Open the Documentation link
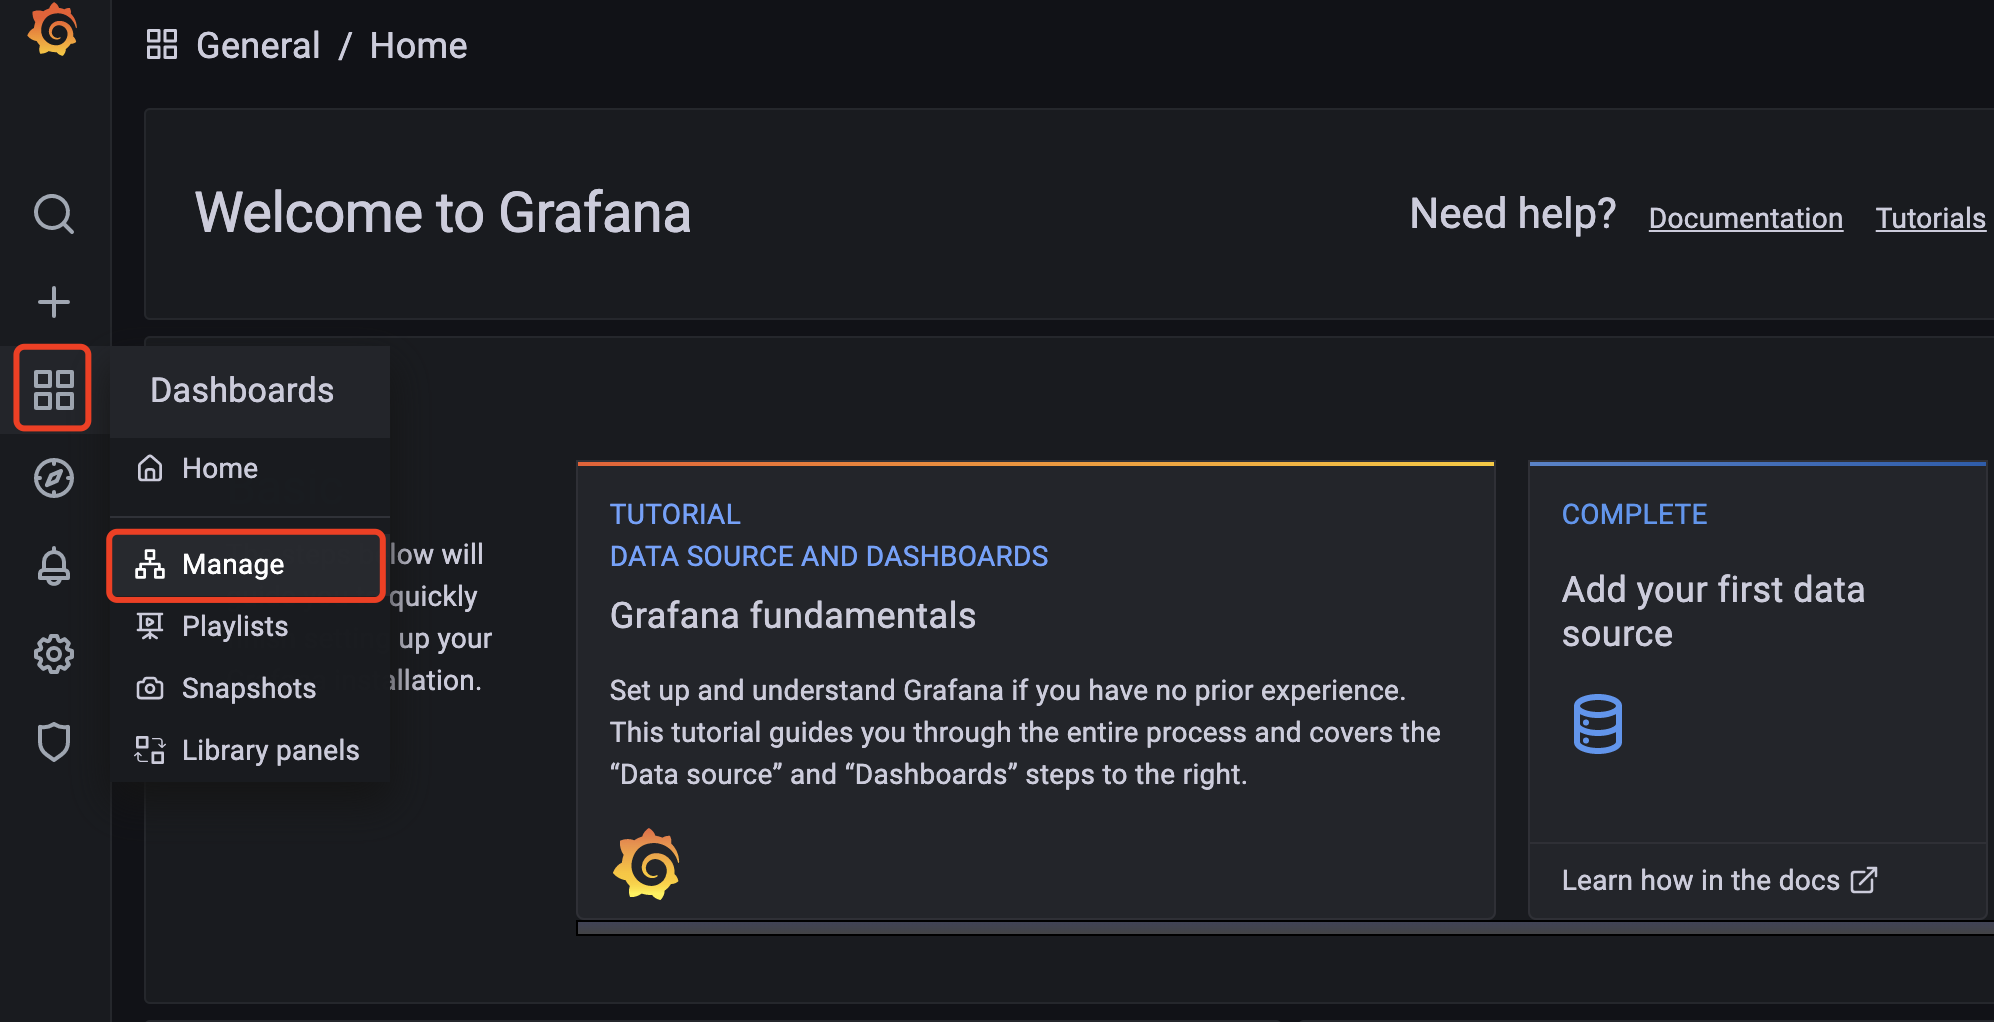The image size is (1994, 1022). tap(1745, 218)
